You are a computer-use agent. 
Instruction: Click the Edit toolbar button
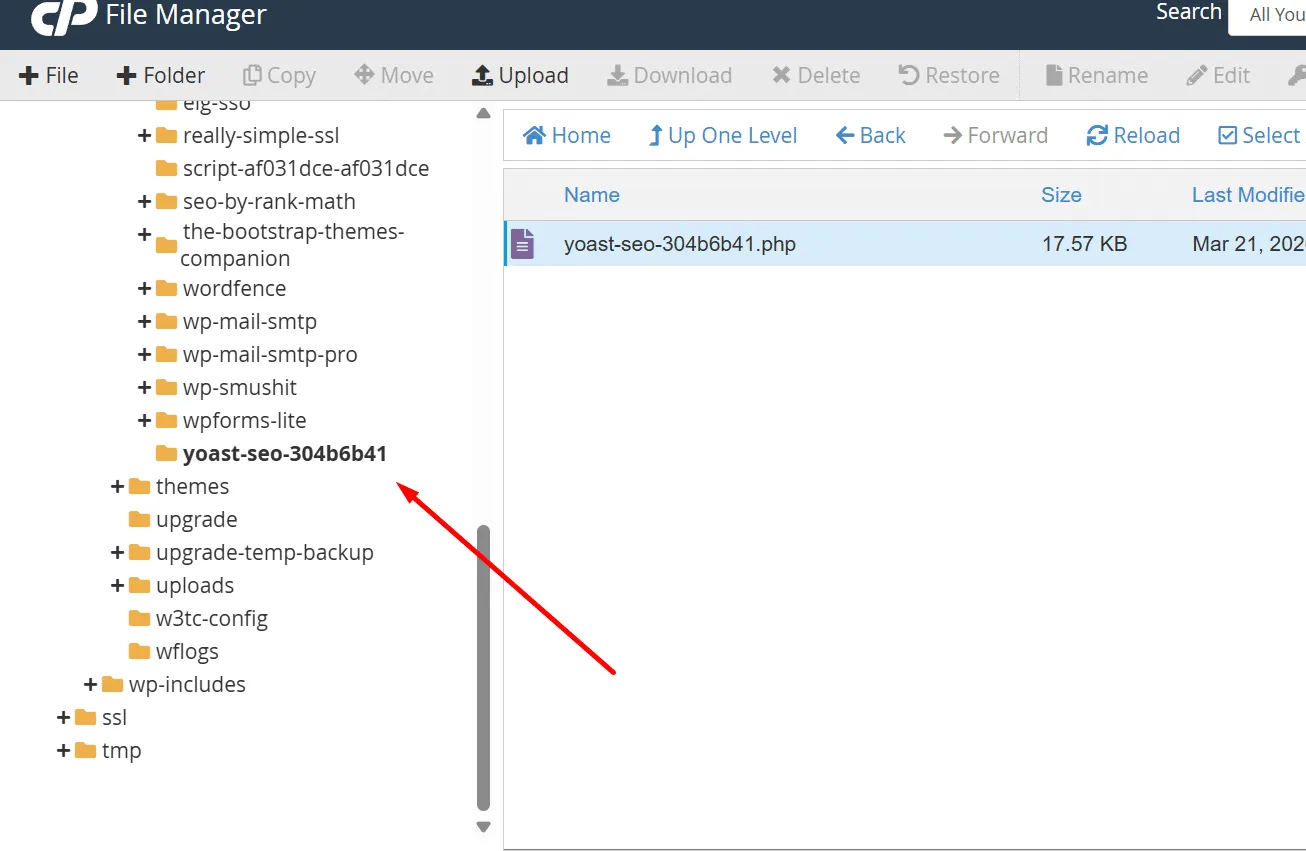[1218, 75]
